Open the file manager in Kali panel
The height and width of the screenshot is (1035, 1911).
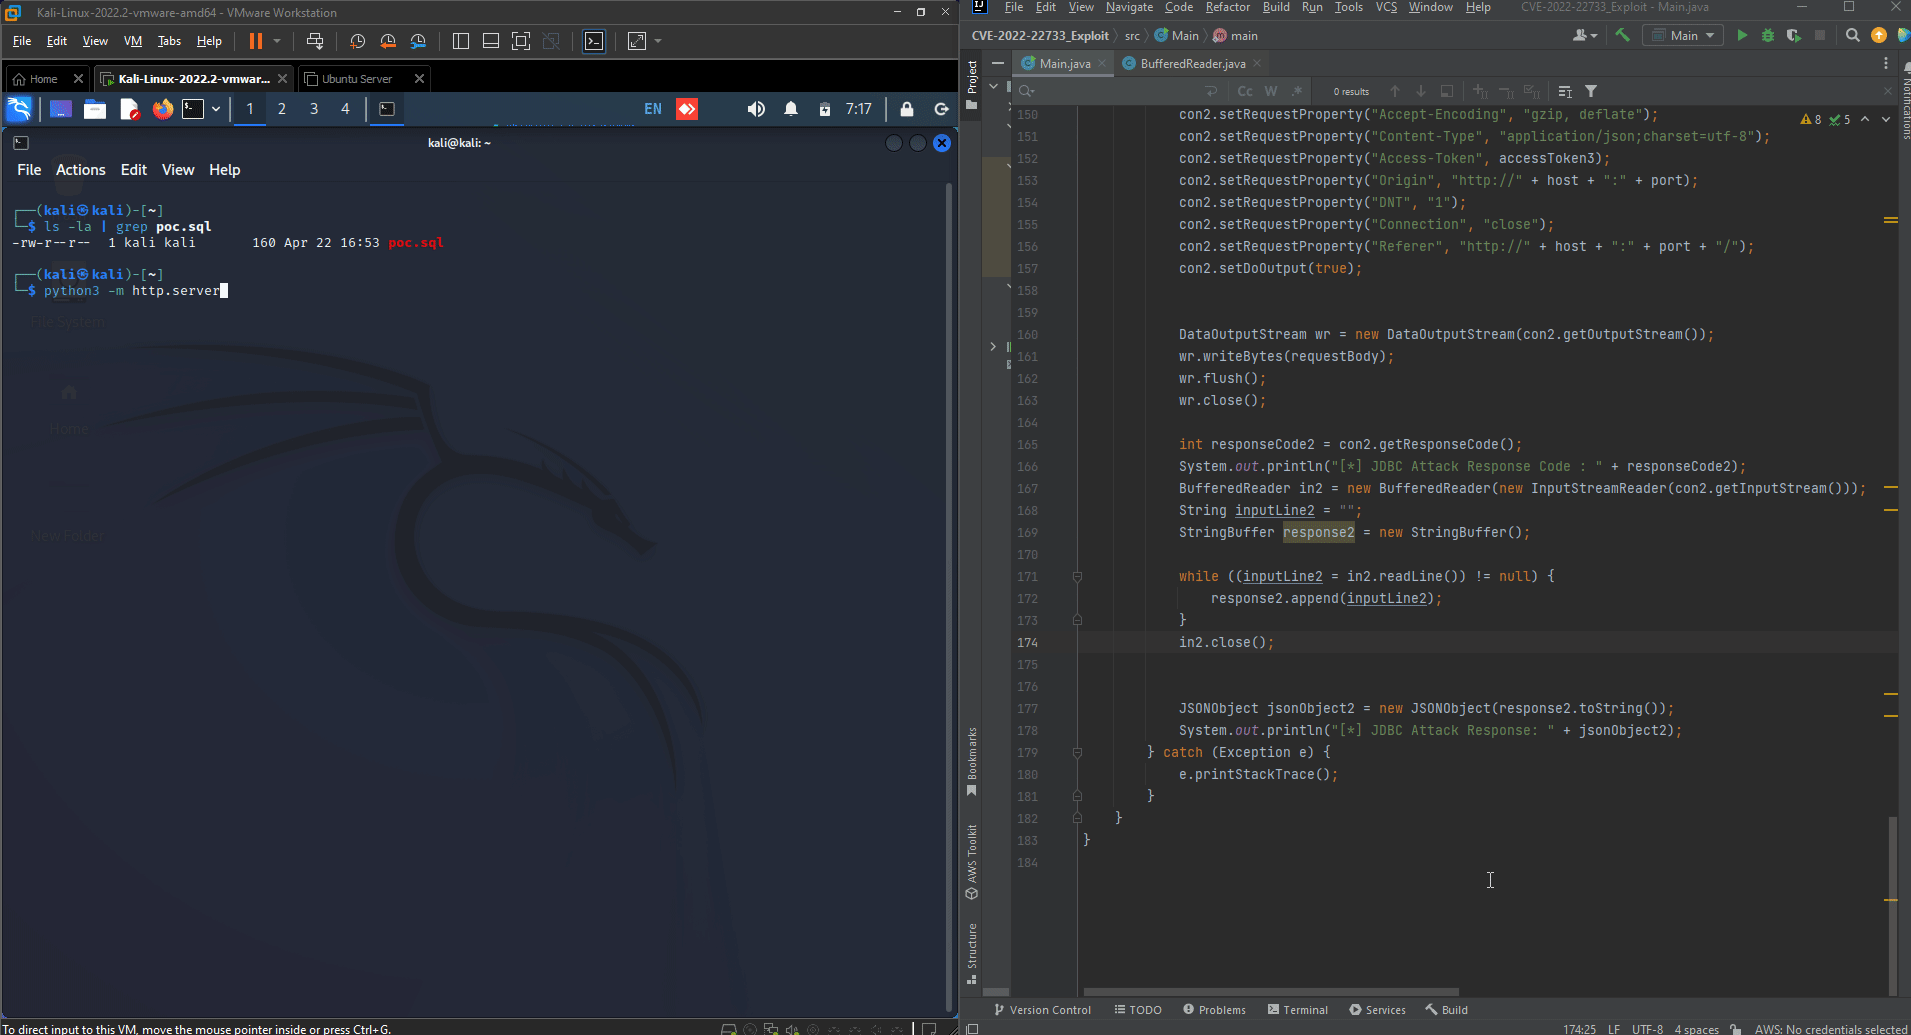(95, 109)
